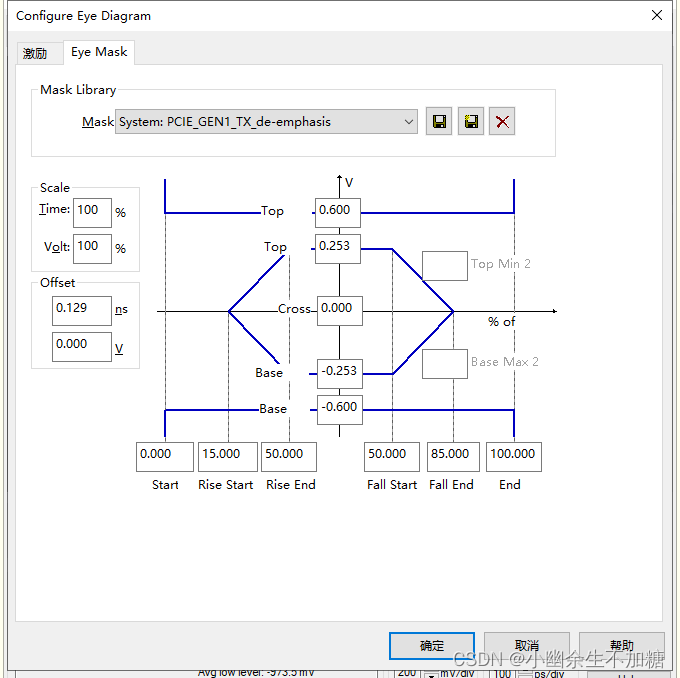The width and height of the screenshot is (680, 678).
Task: Edit the 0.000 V offset field
Action: 82,347
